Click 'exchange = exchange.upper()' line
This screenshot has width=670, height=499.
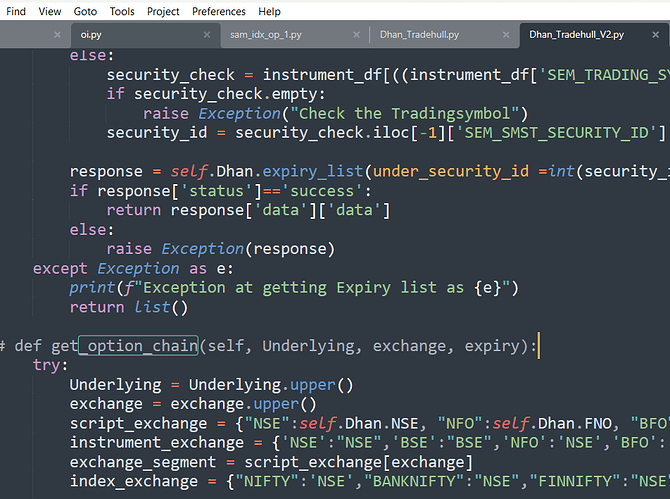(x=193, y=404)
